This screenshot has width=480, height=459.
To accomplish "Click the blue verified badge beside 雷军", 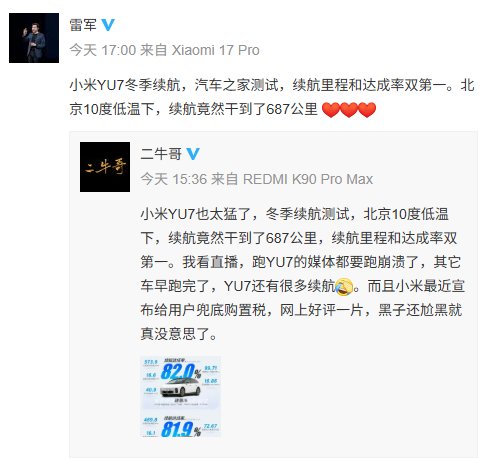I will [108, 25].
